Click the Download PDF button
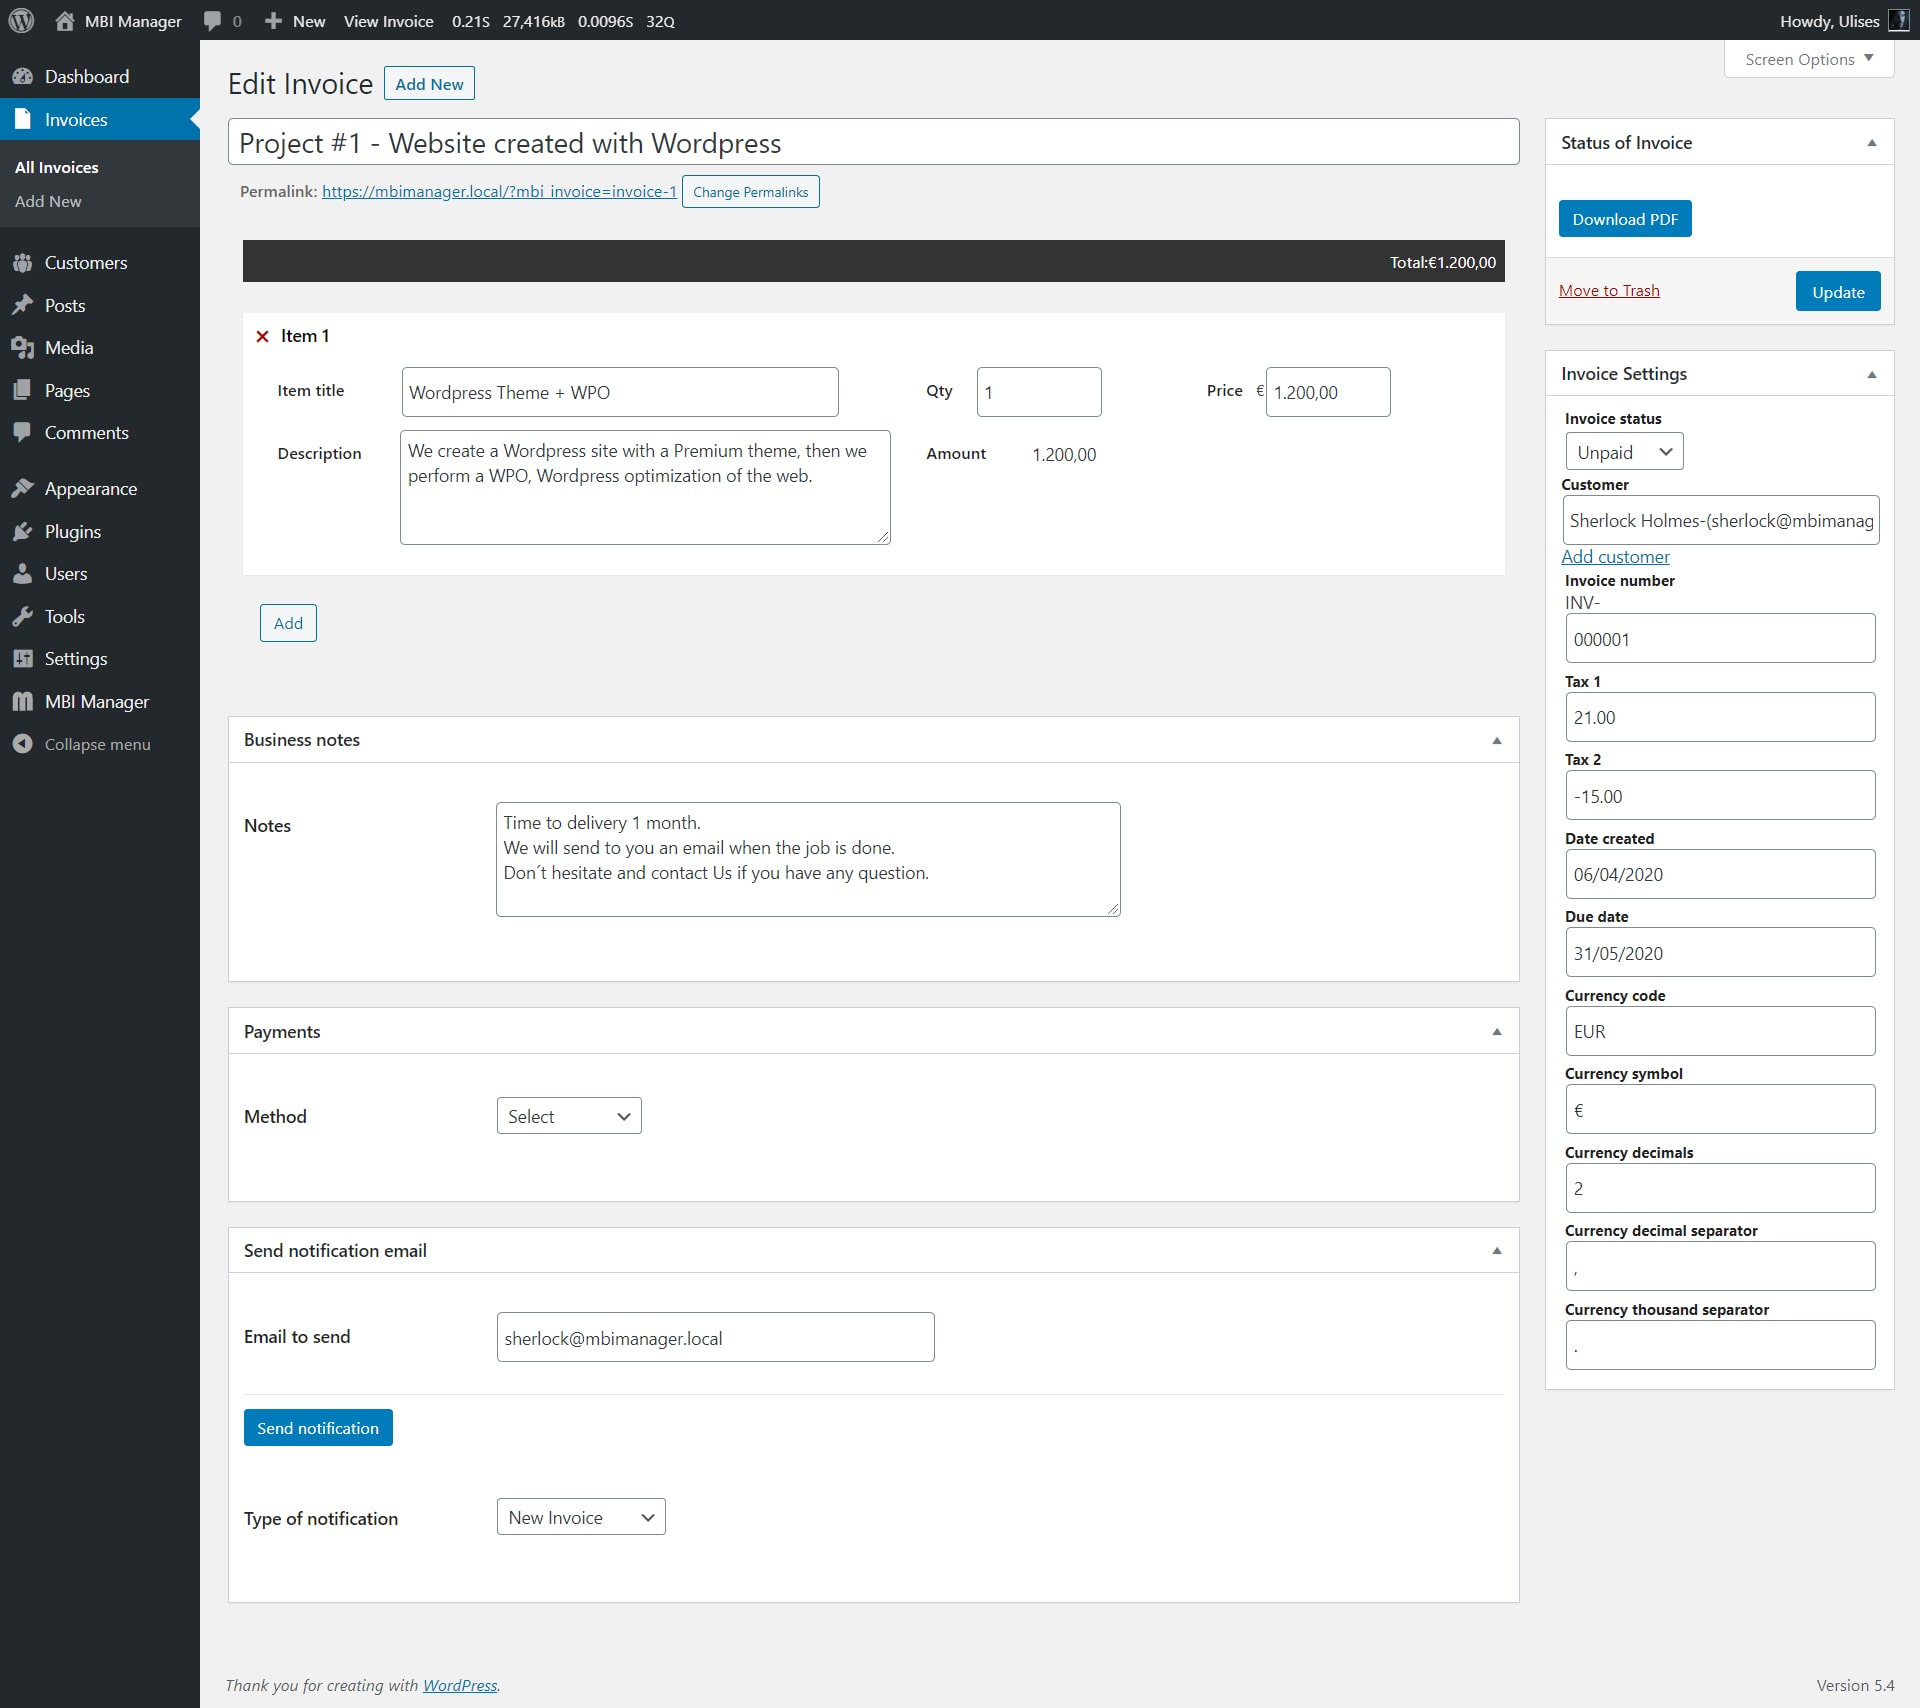Screen dimensions: 1920x1708 coord(1624,219)
